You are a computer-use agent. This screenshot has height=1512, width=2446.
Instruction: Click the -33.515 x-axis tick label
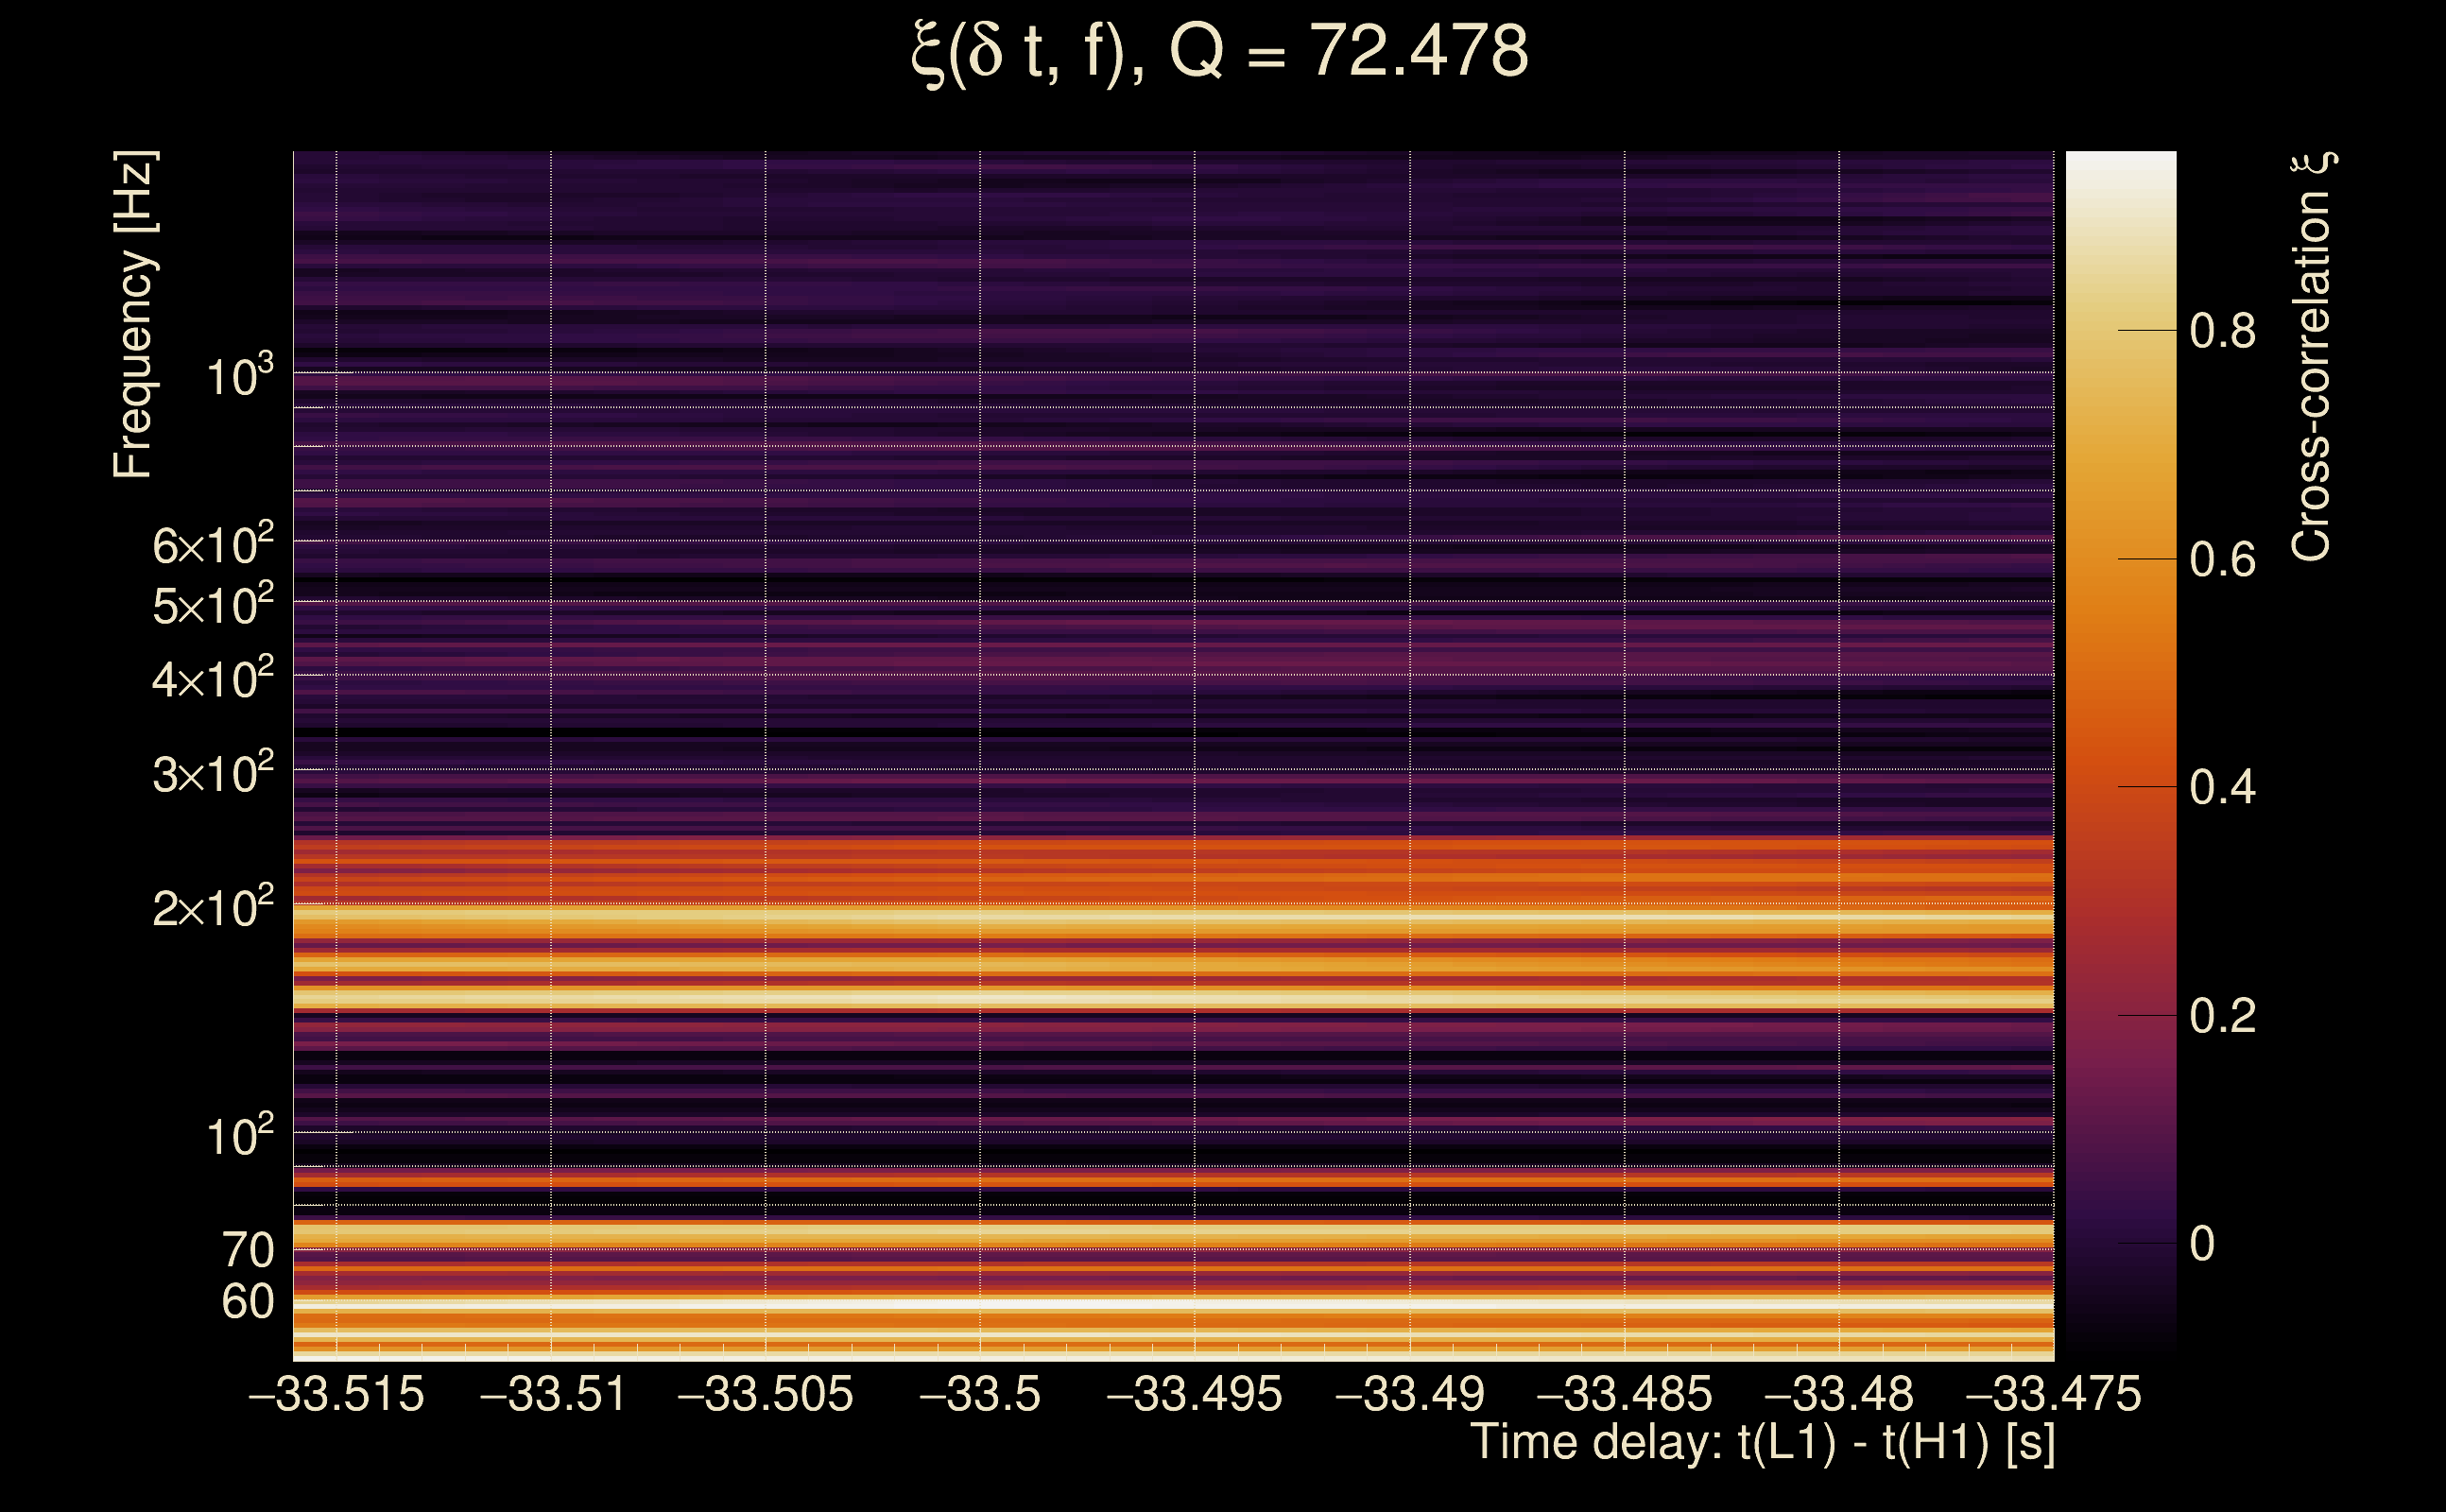tap(336, 1394)
